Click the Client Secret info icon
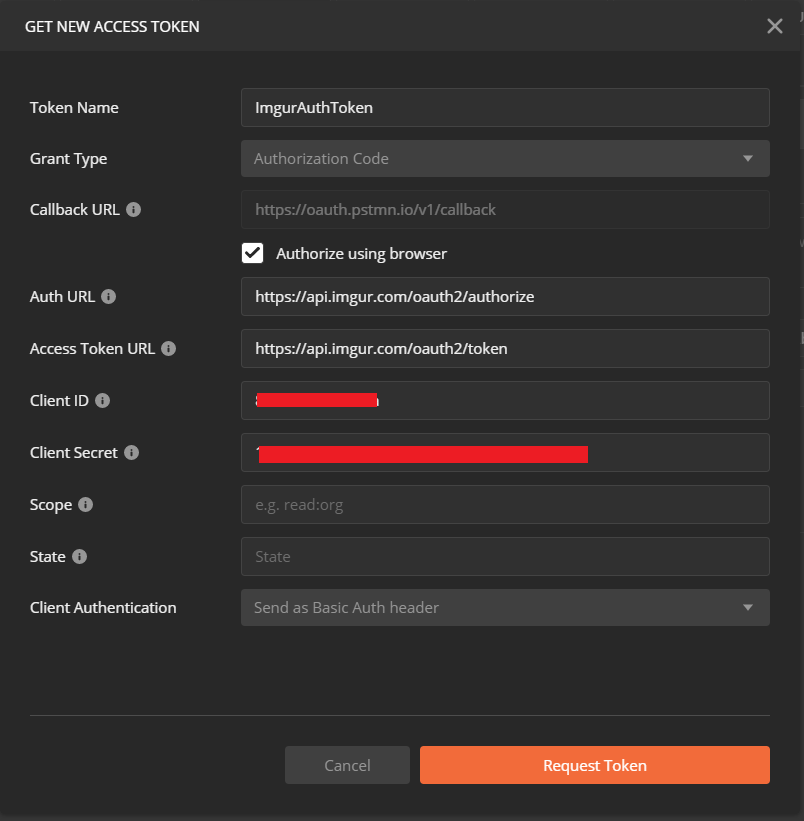This screenshot has width=804, height=821. (x=131, y=452)
